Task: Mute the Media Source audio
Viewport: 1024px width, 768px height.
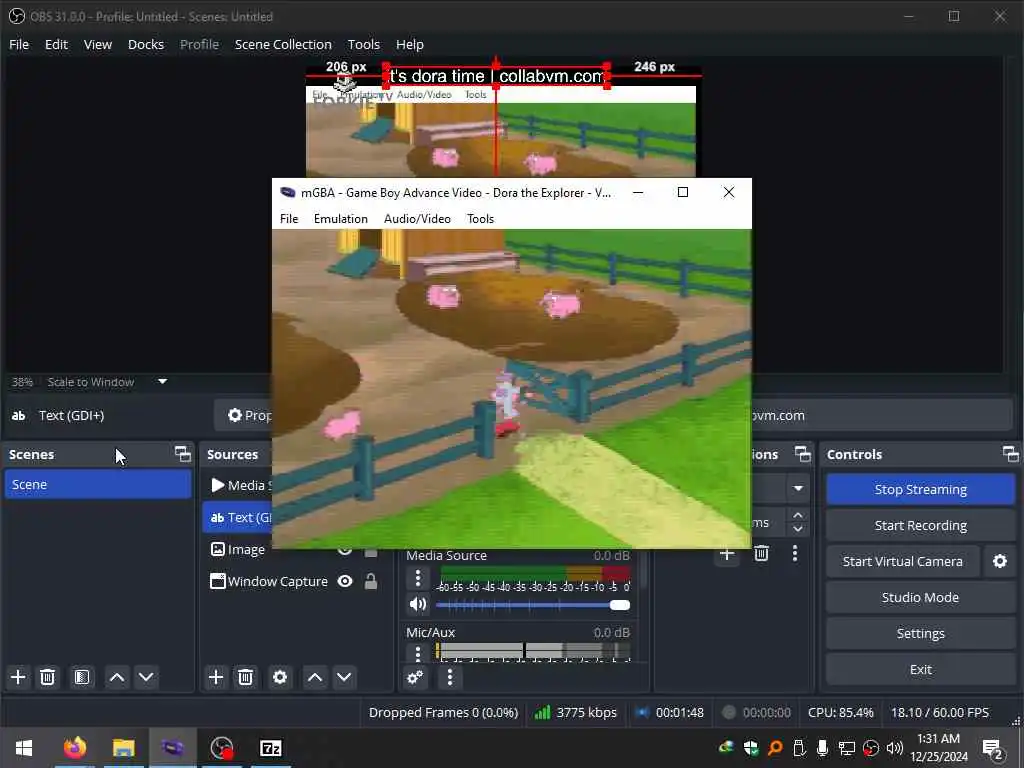Action: tap(418, 605)
